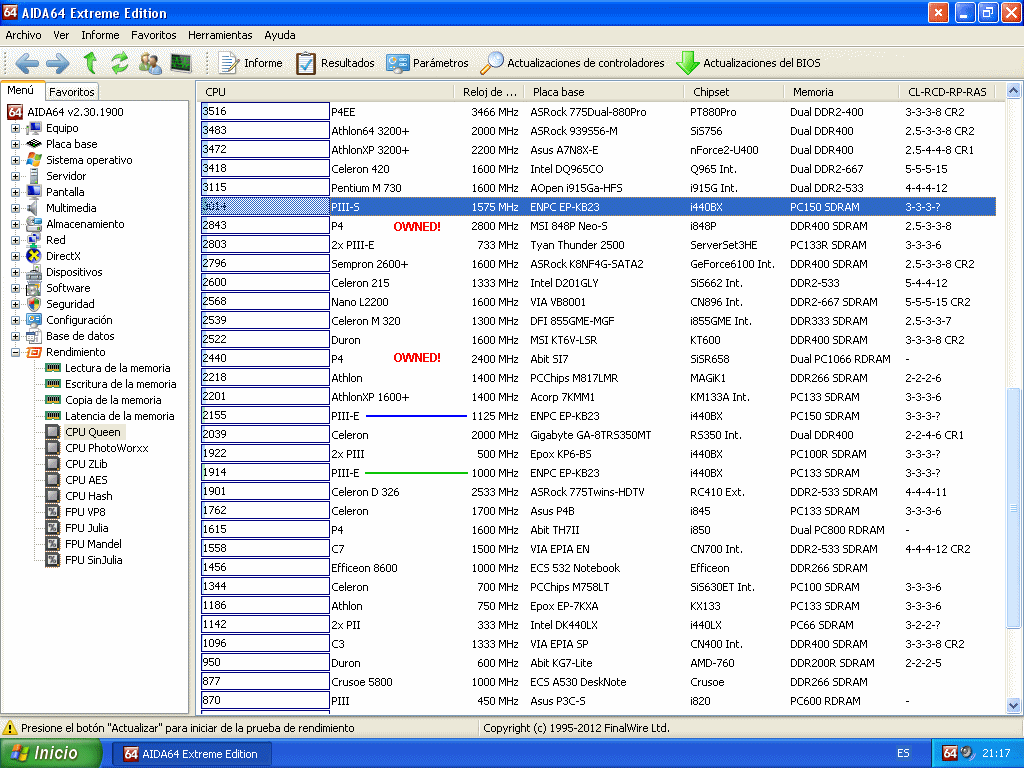
Task: Open the Resultados toolbar button
Action: tap(335, 63)
